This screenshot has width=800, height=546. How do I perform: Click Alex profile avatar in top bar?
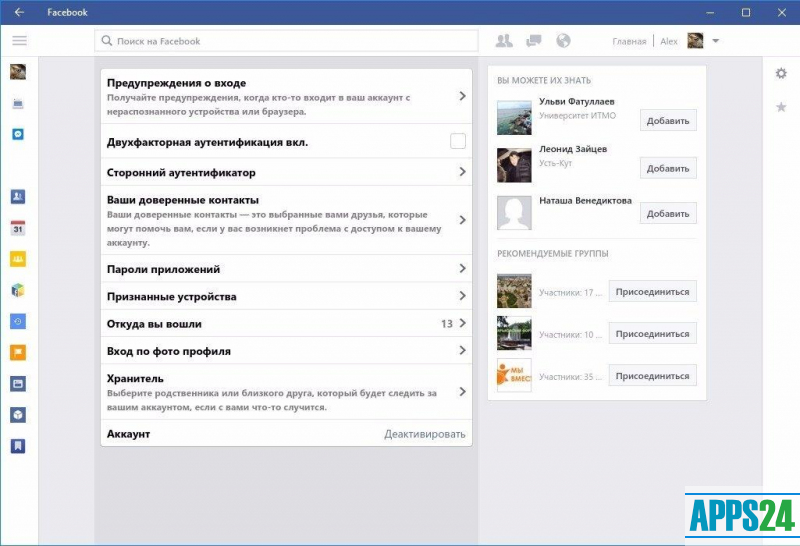coord(695,41)
